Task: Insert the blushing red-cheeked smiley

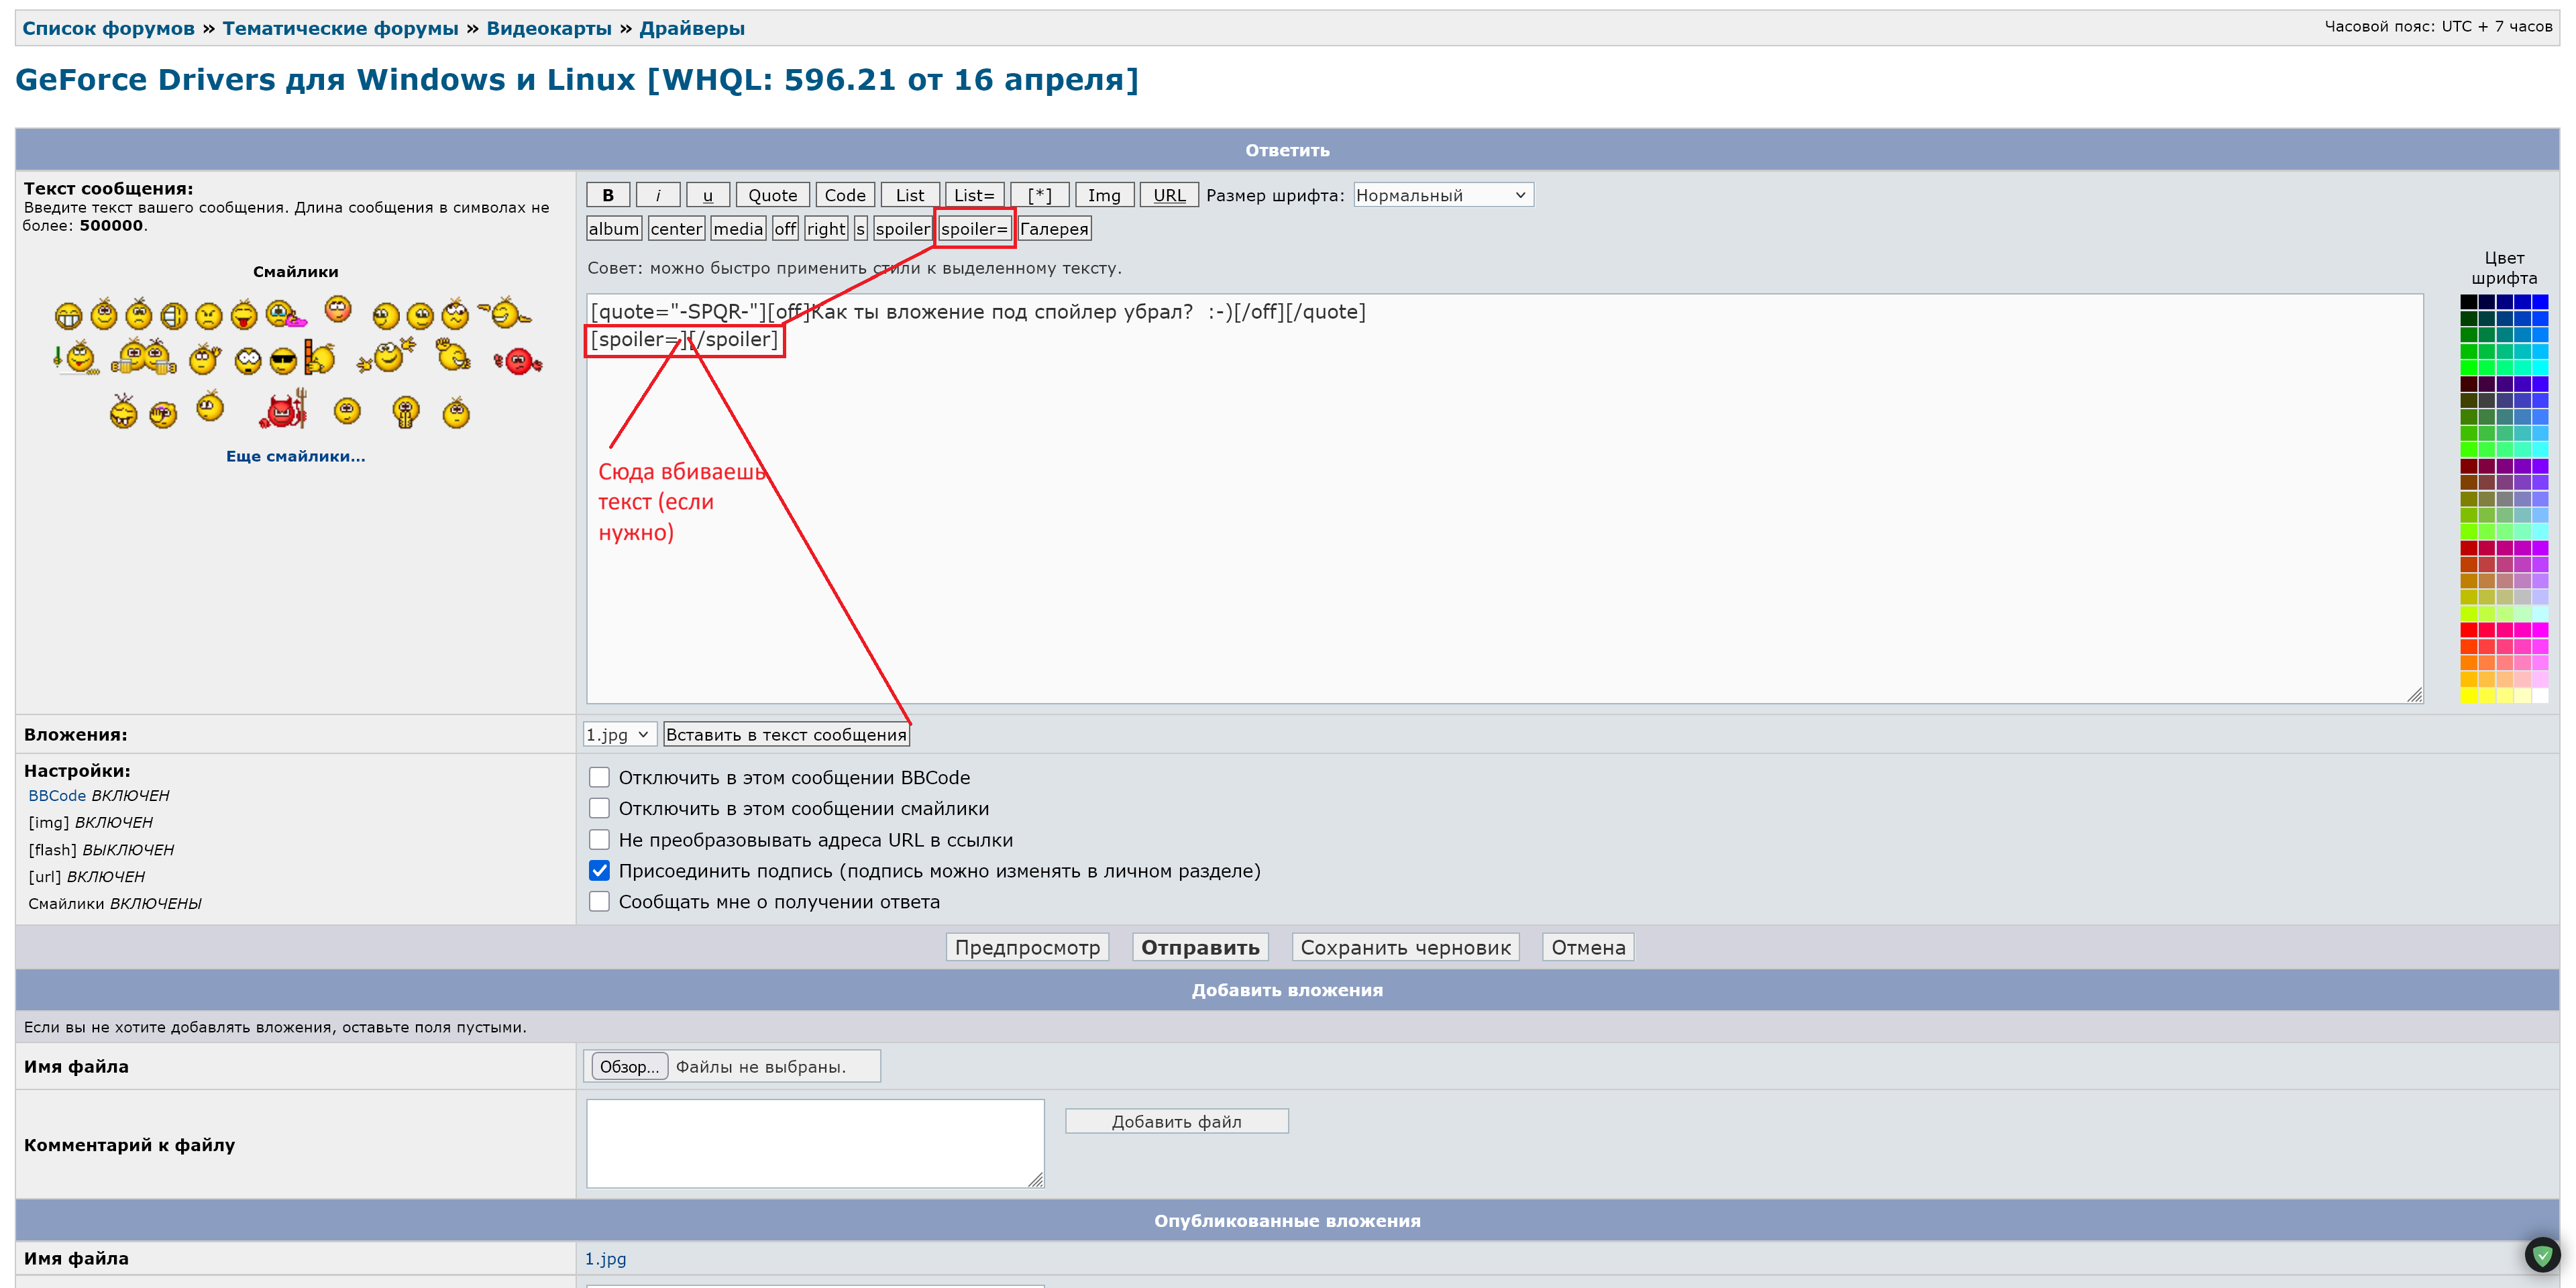Action: coord(338,309)
